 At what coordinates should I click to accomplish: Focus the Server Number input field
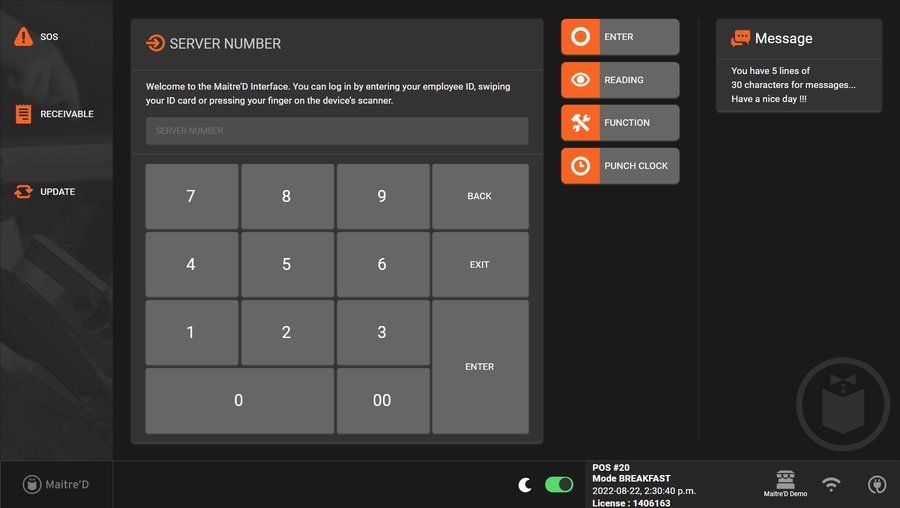point(337,131)
